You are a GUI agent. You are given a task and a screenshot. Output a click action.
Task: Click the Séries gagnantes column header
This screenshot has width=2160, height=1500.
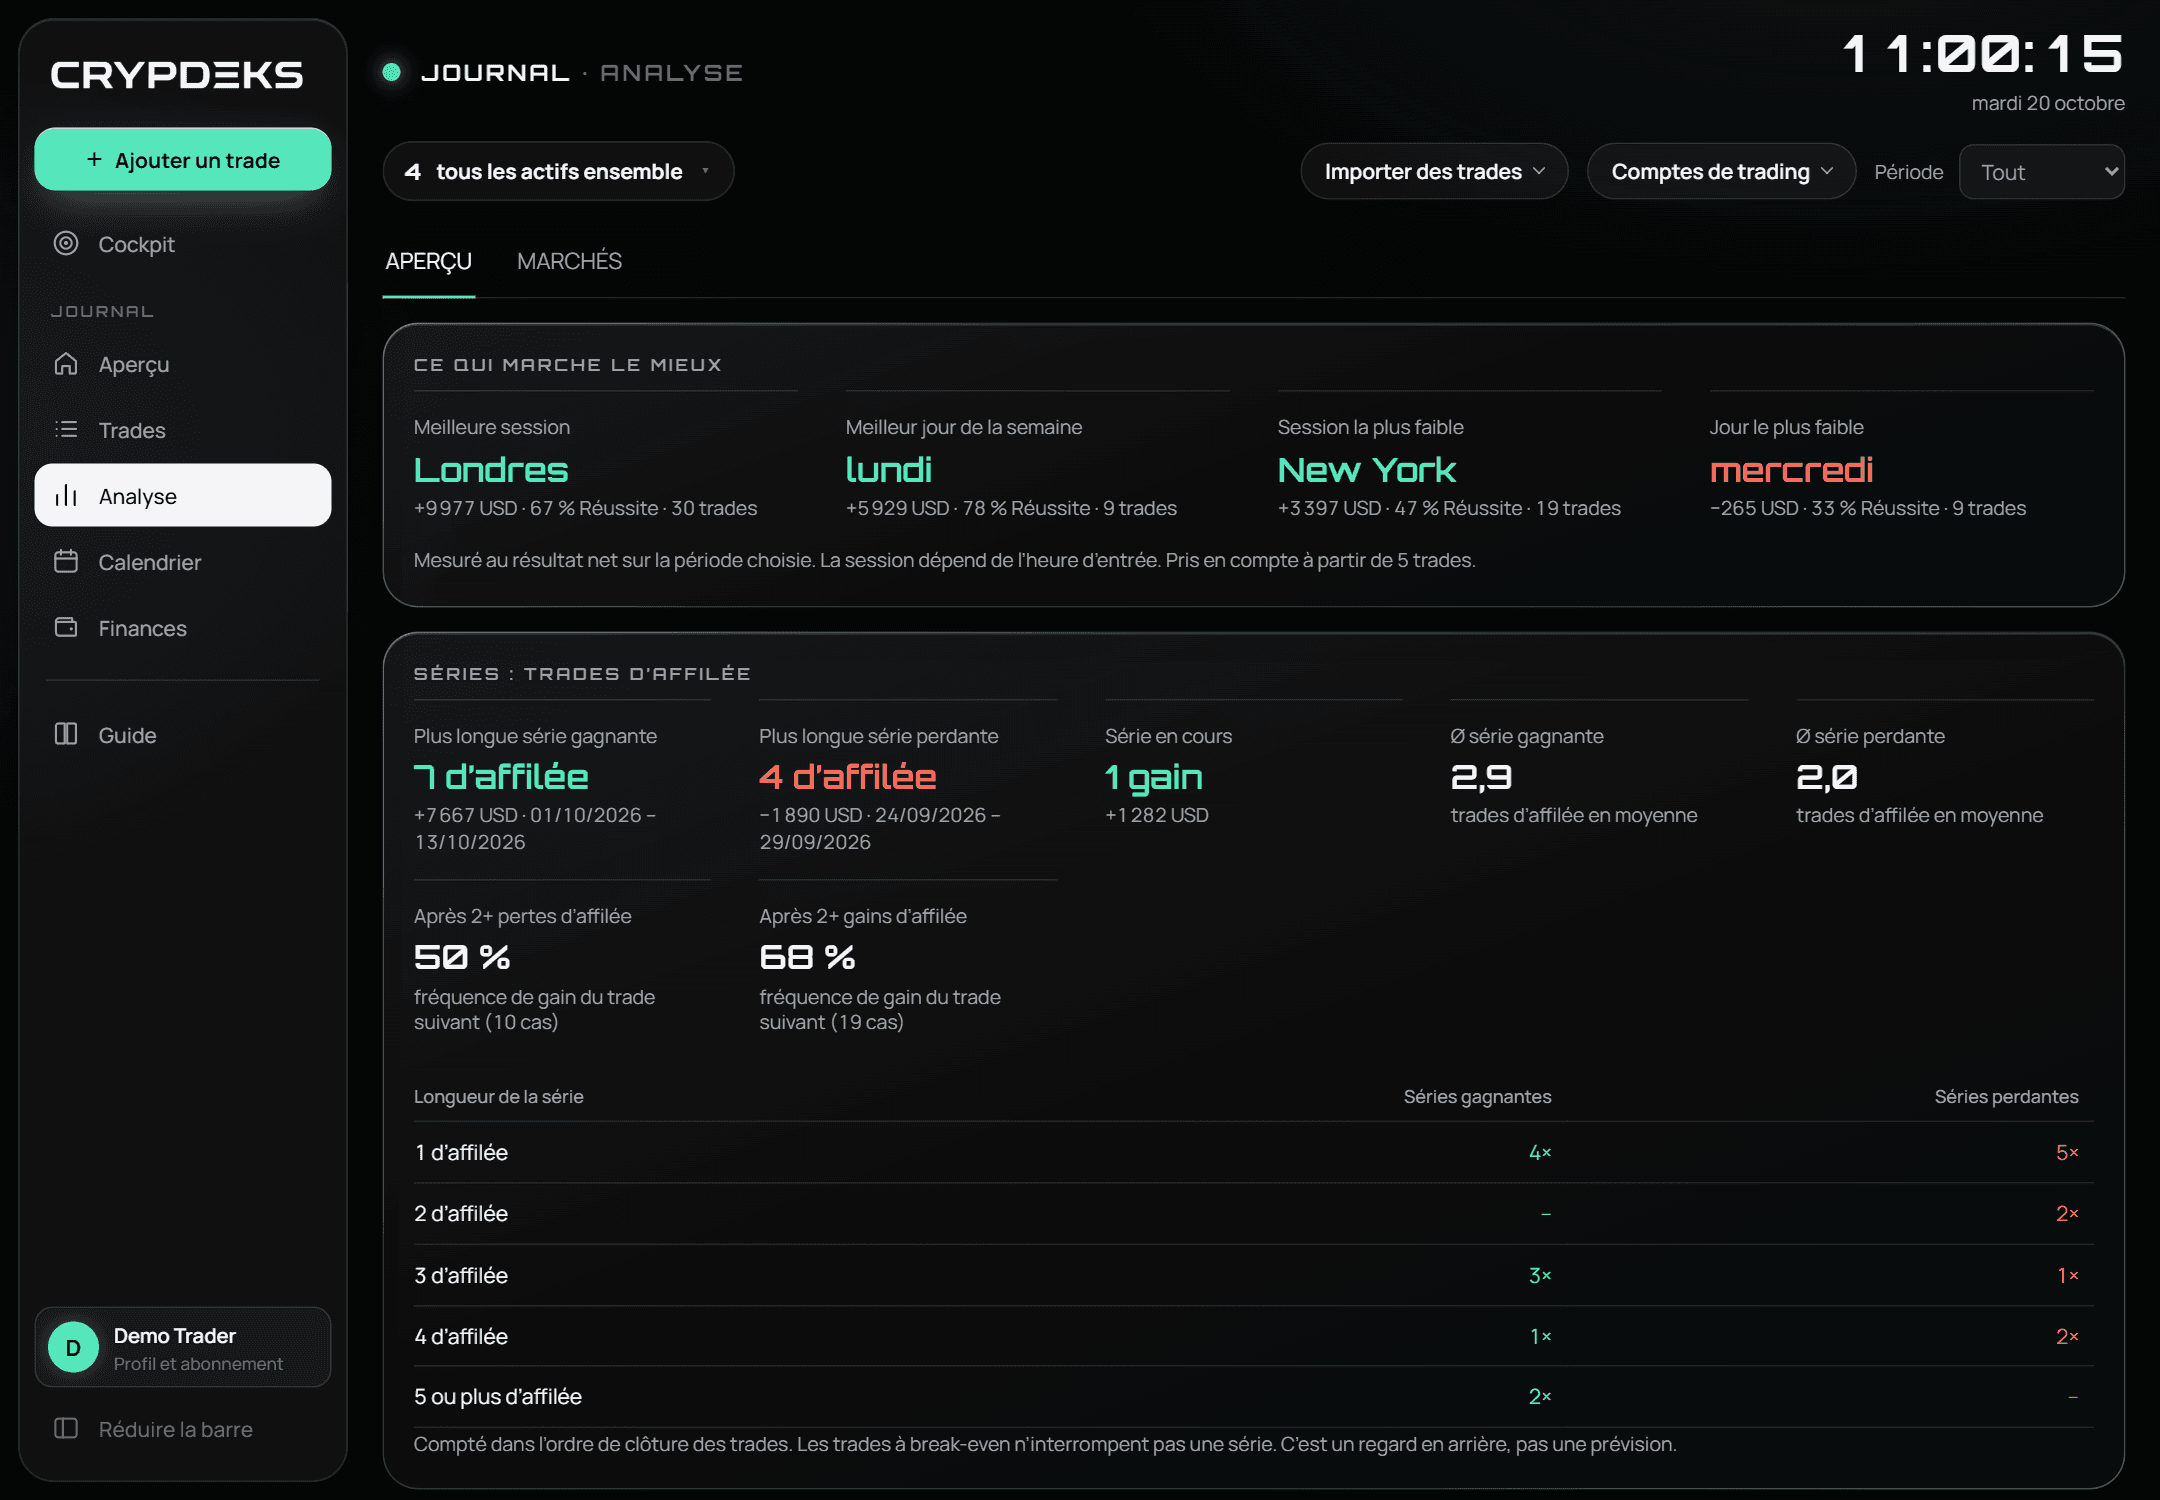tap(1477, 1096)
